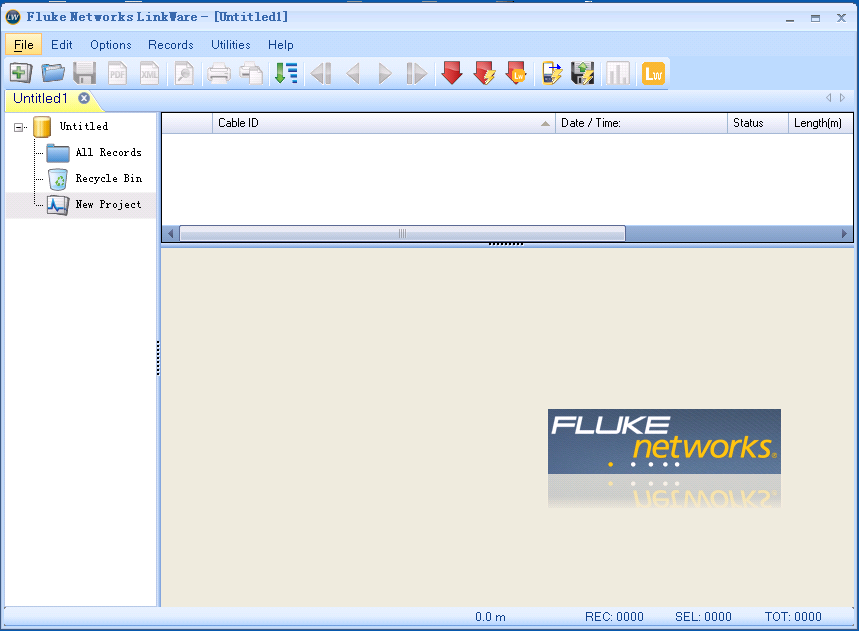
Task: Open the bar chart statistics icon
Action: [x=617, y=73]
